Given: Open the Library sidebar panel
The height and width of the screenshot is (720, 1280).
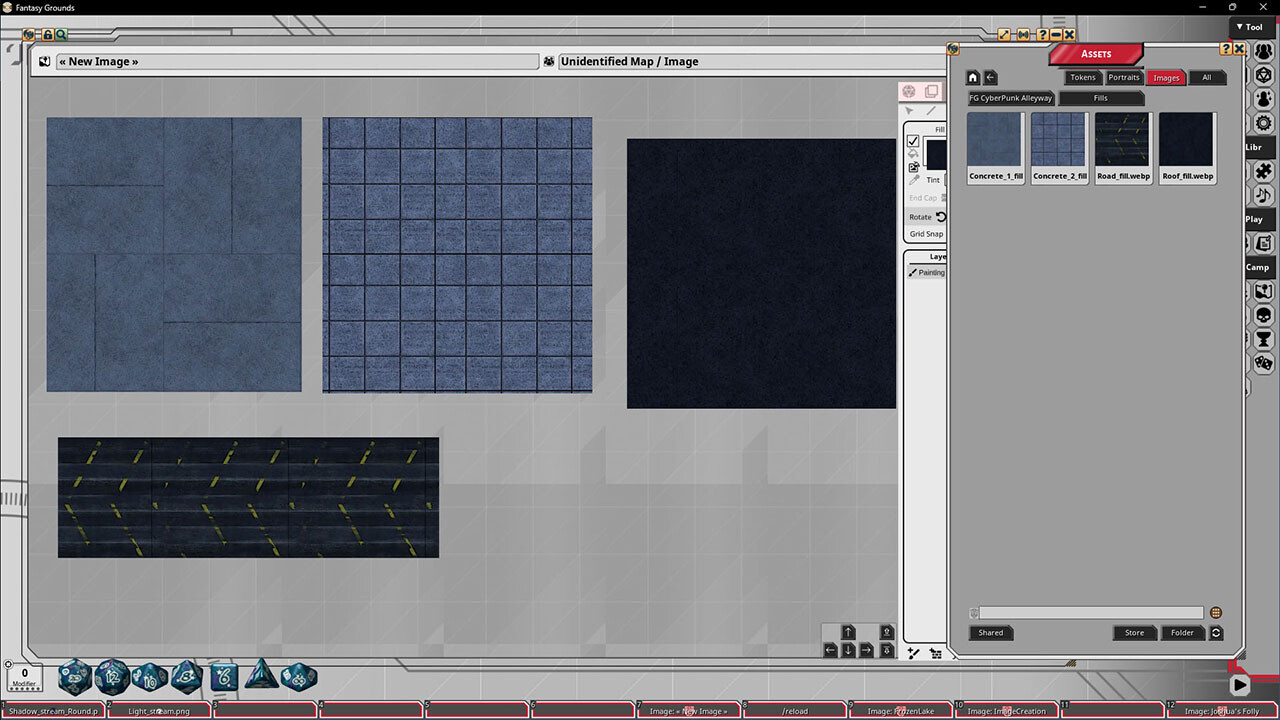Looking at the screenshot, I should (x=1257, y=147).
